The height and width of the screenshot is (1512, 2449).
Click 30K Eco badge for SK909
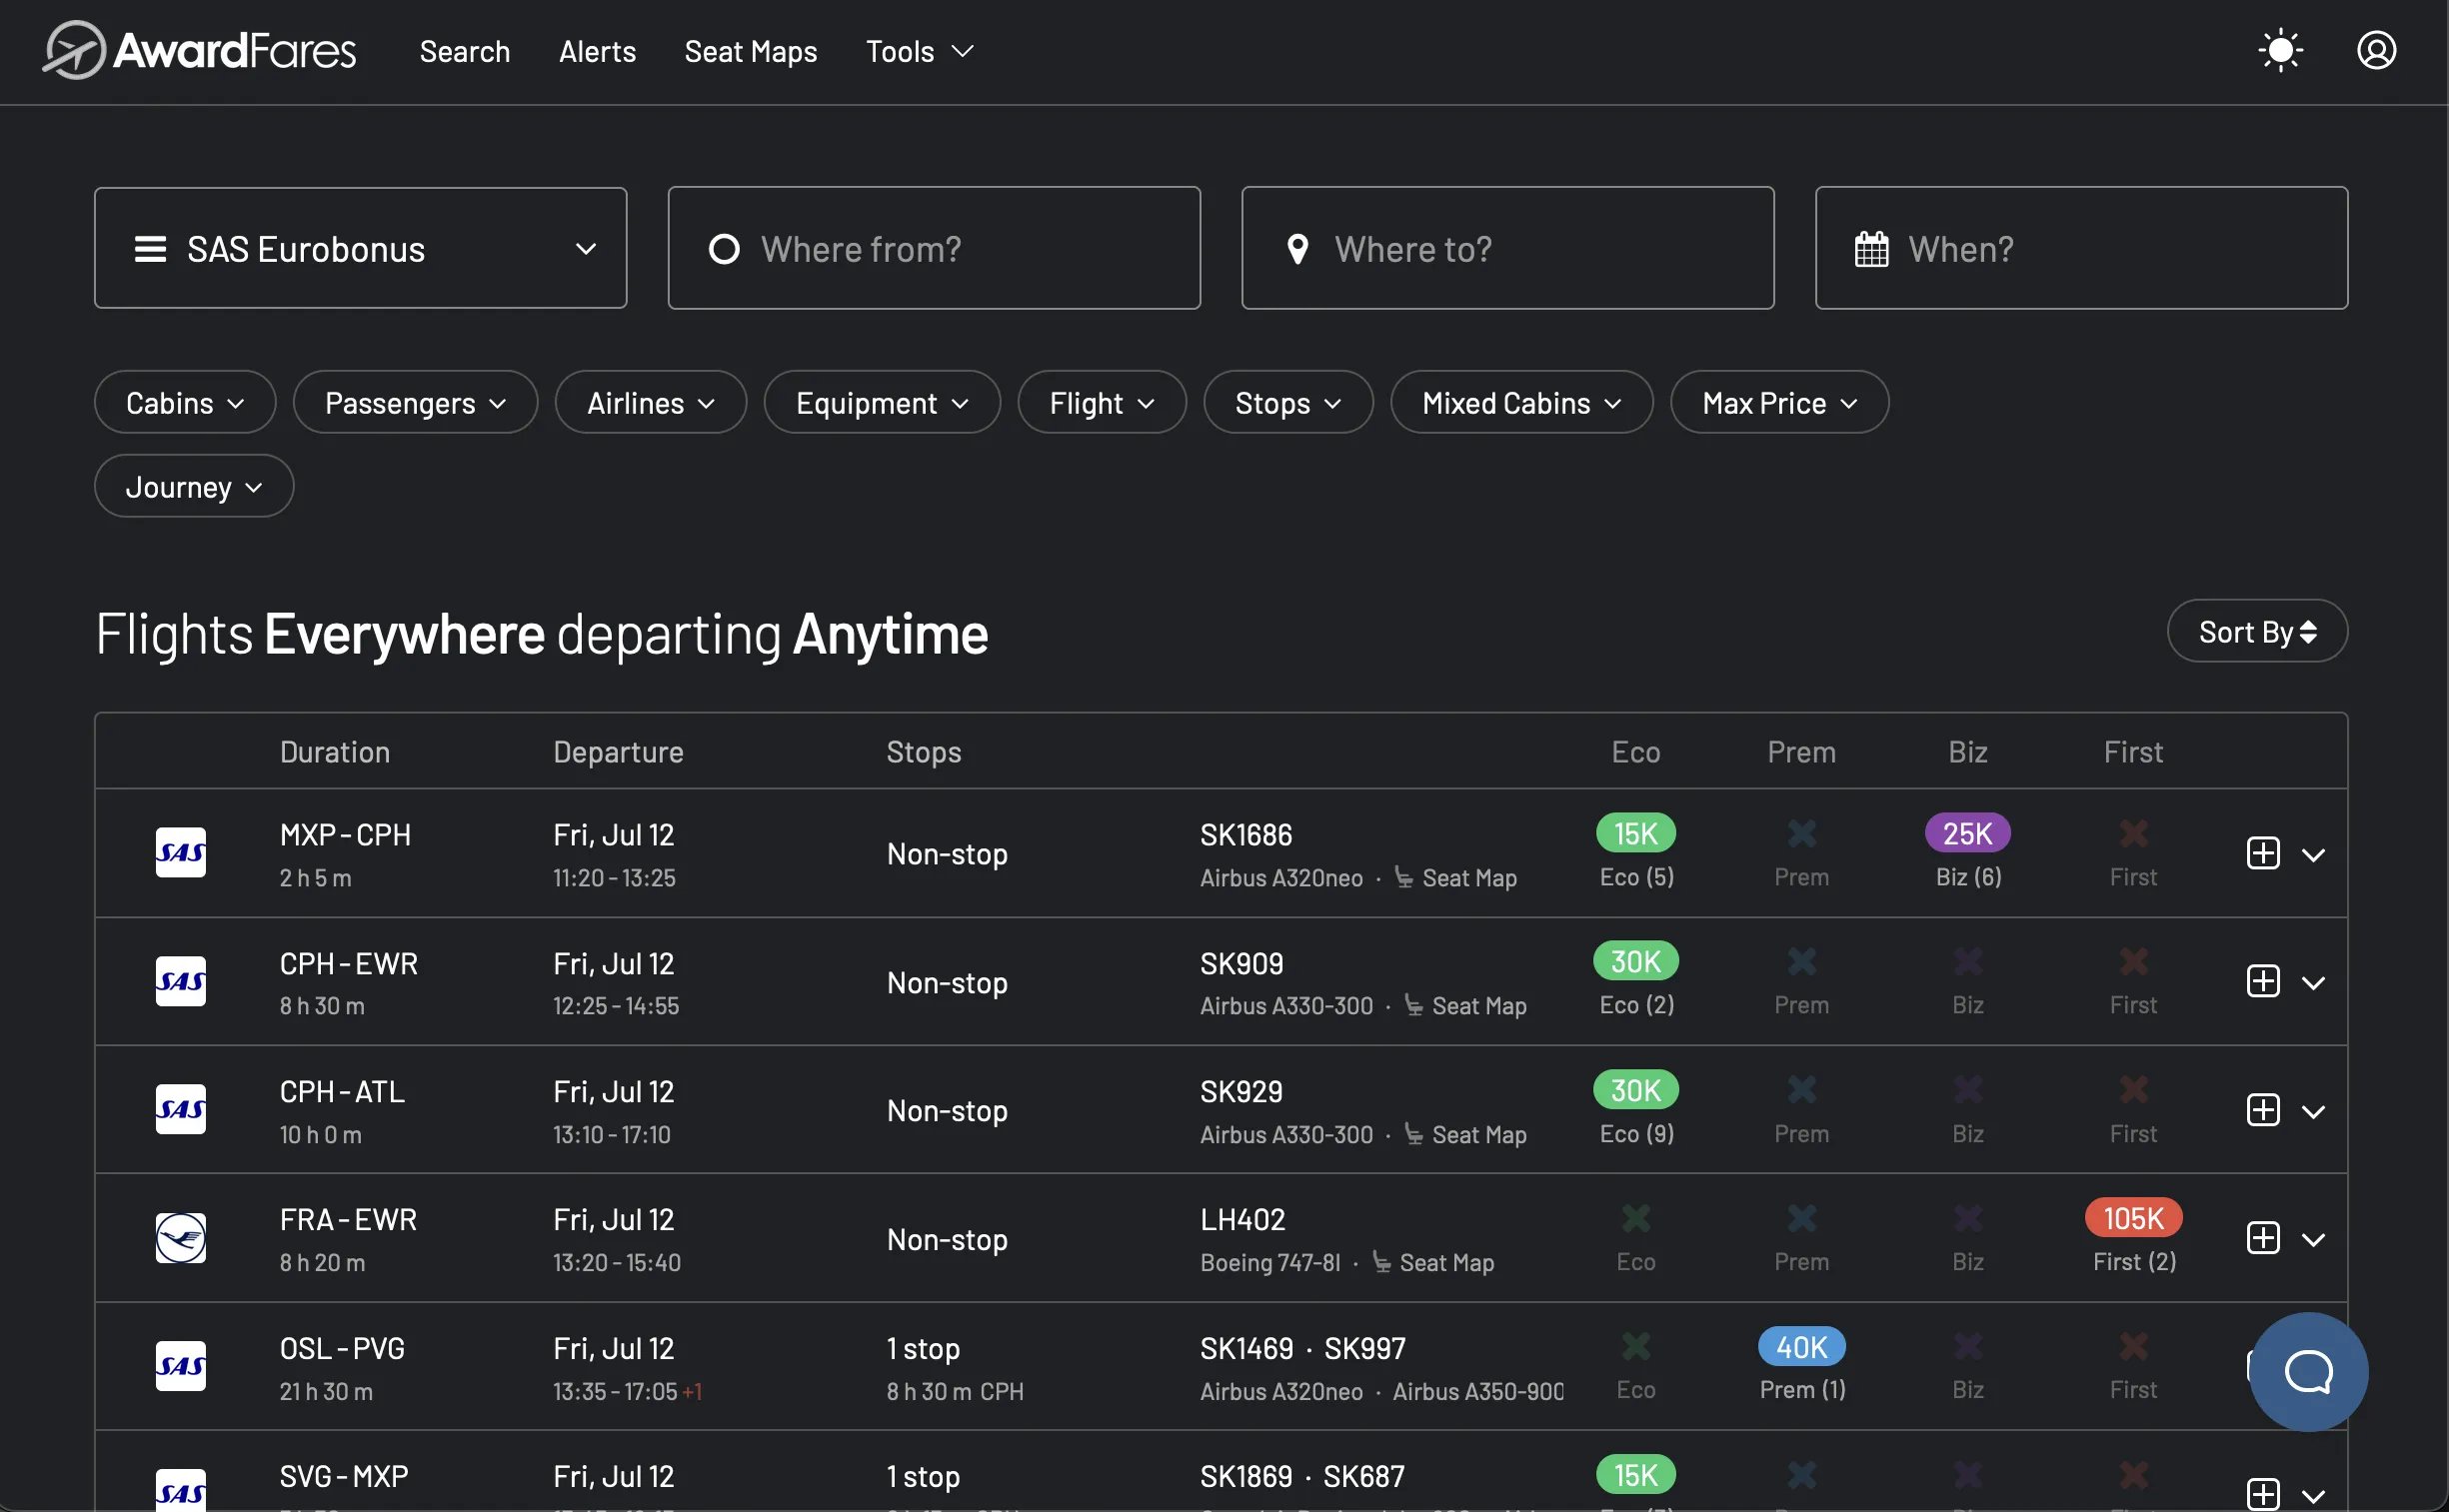click(x=1636, y=961)
